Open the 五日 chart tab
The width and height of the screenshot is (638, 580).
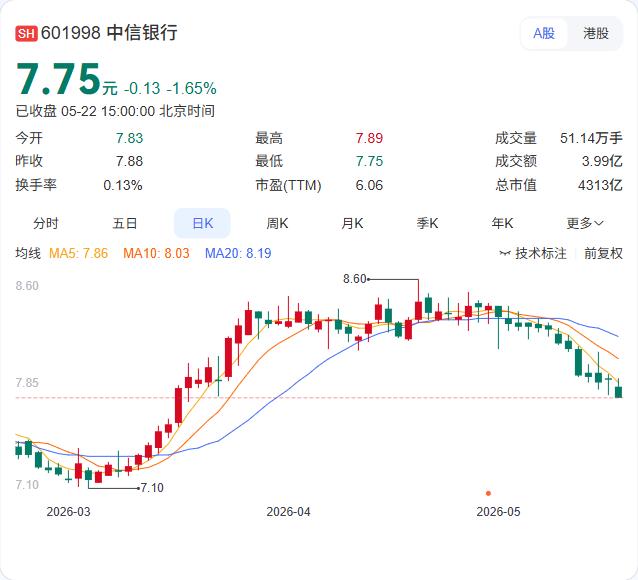125,223
